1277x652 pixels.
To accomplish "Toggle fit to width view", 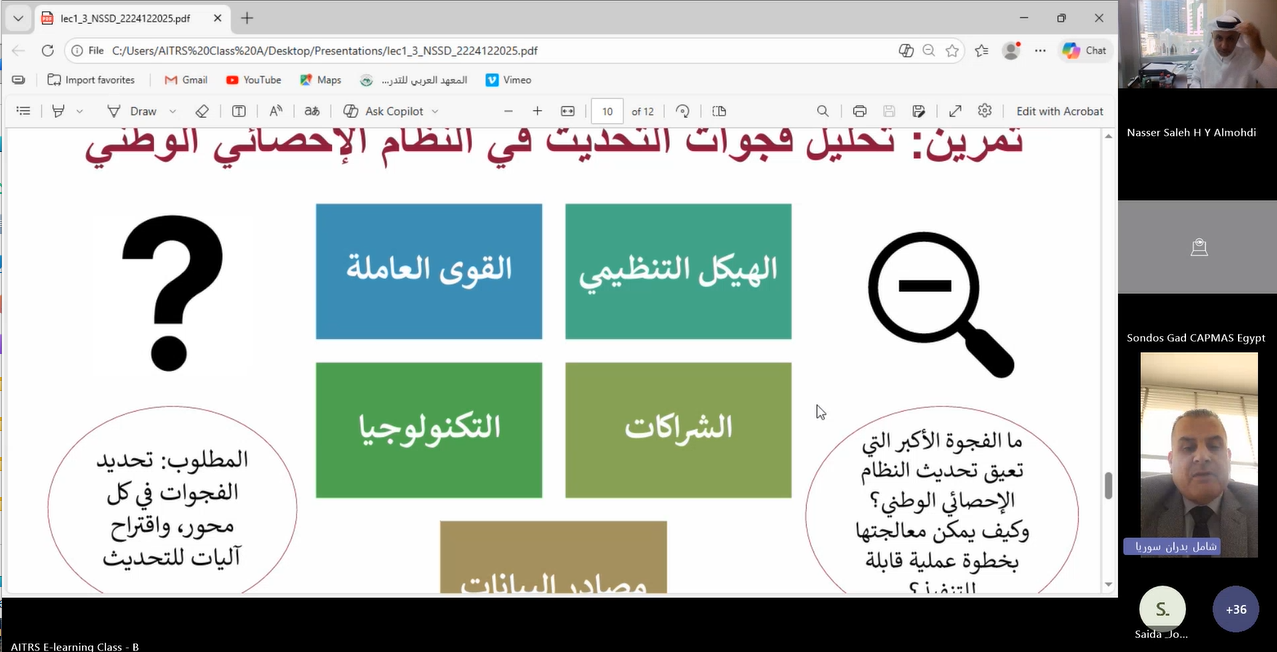I will click(x=568, y=111).
